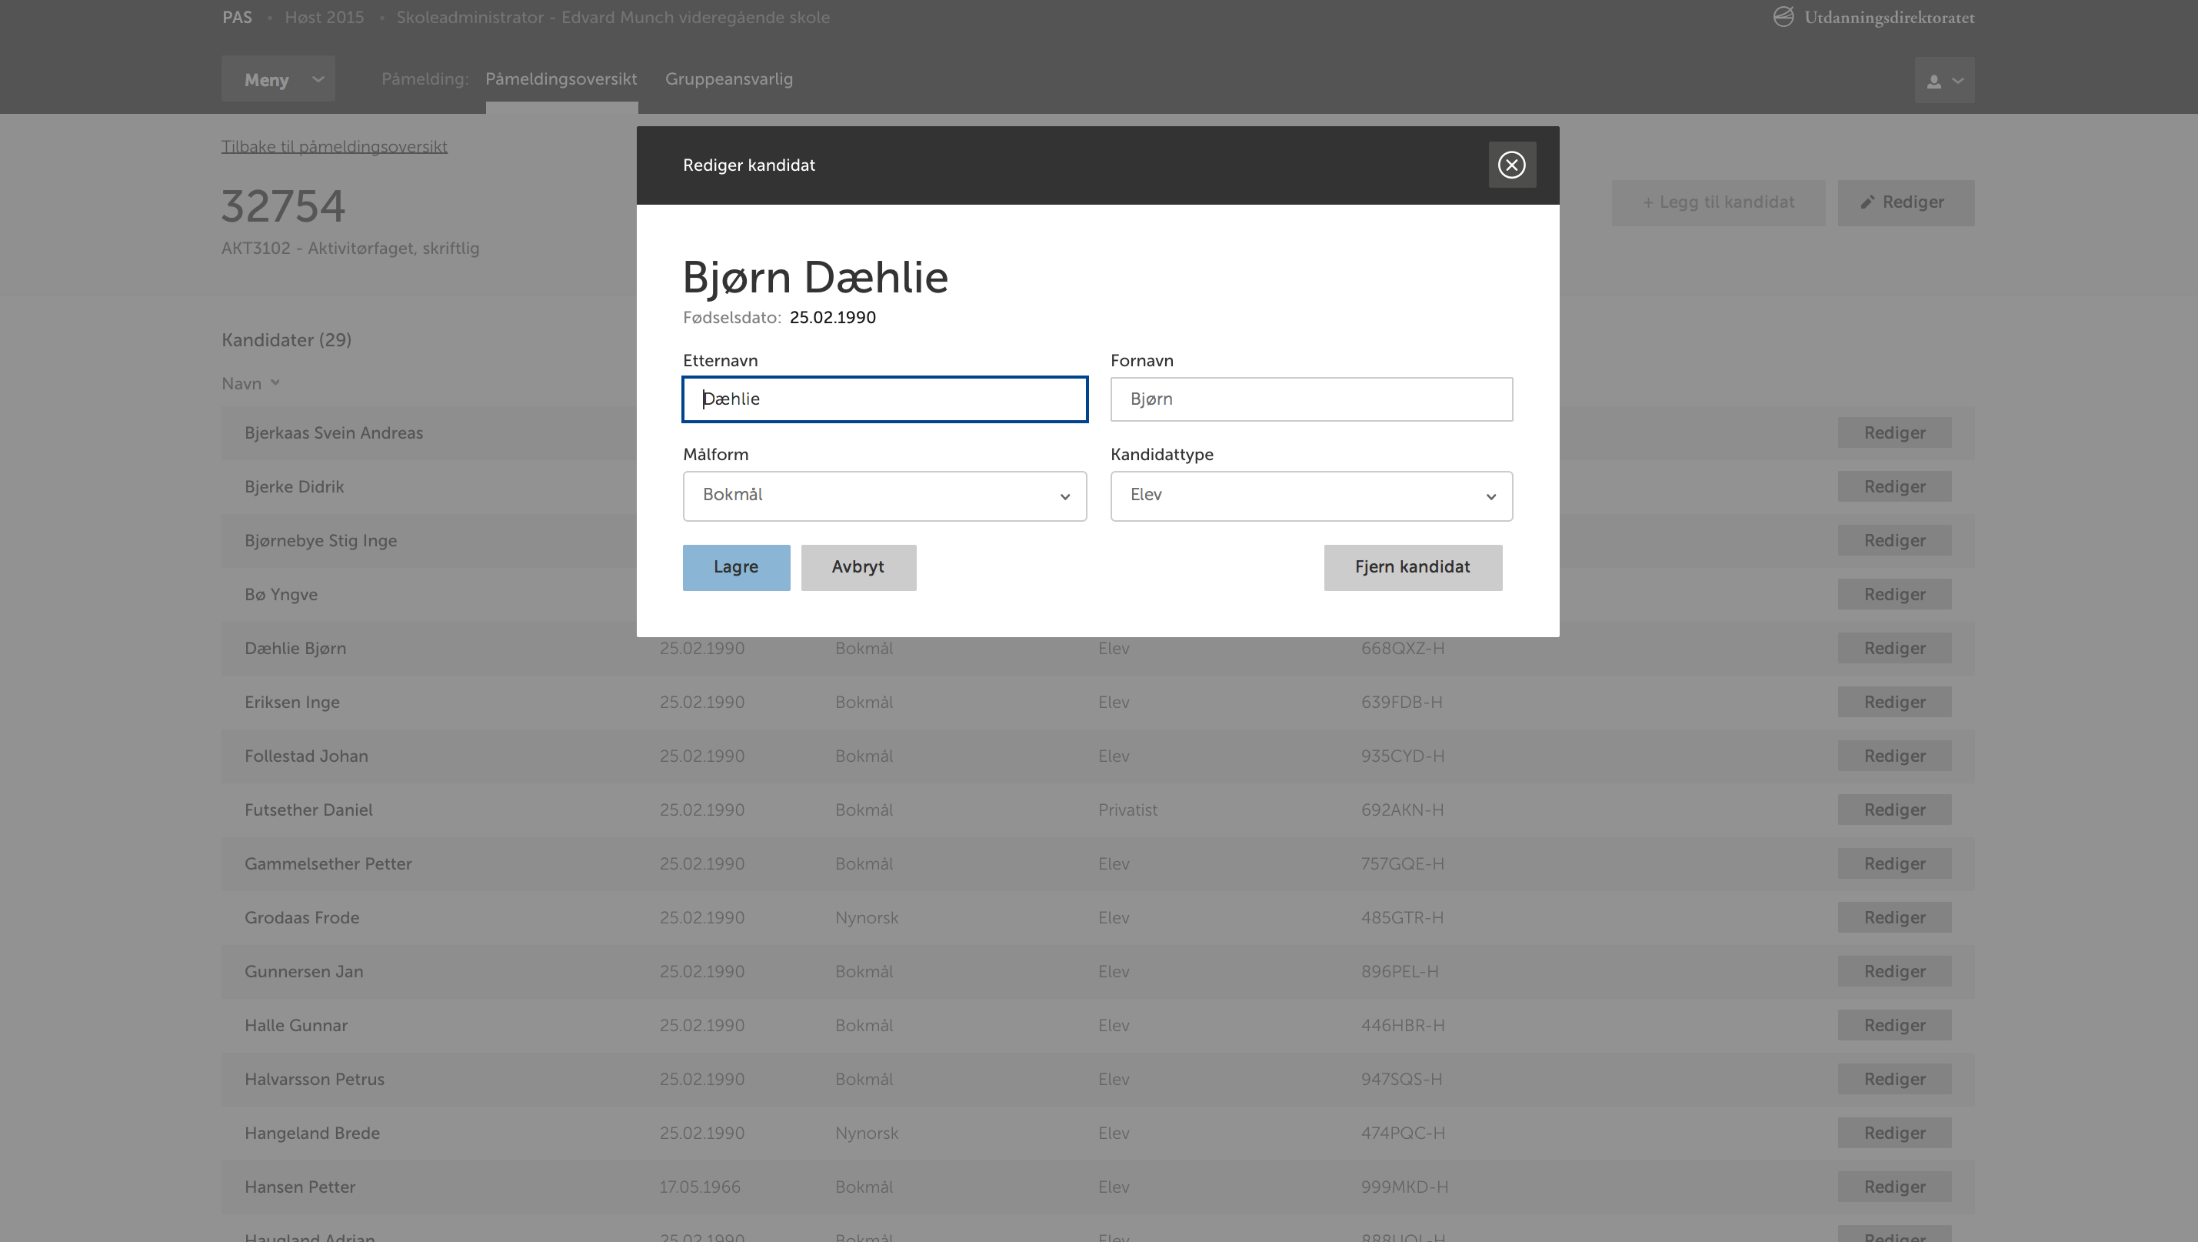
Task: Click the Lagre button
Action: tap(736, 567)
